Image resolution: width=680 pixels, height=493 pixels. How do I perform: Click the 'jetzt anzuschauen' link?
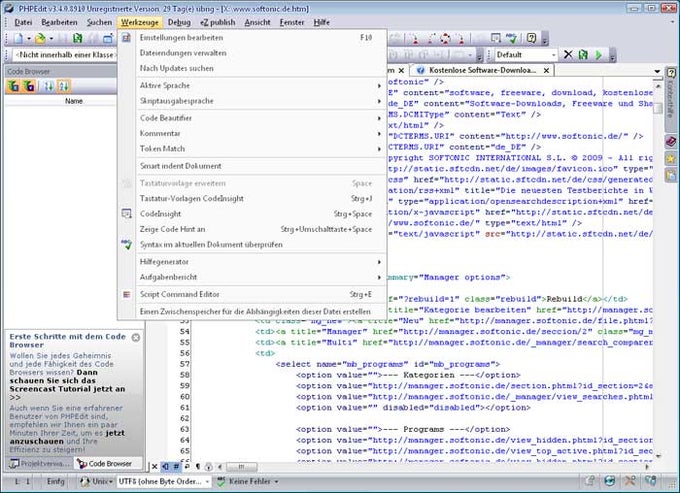click(65, 437)
